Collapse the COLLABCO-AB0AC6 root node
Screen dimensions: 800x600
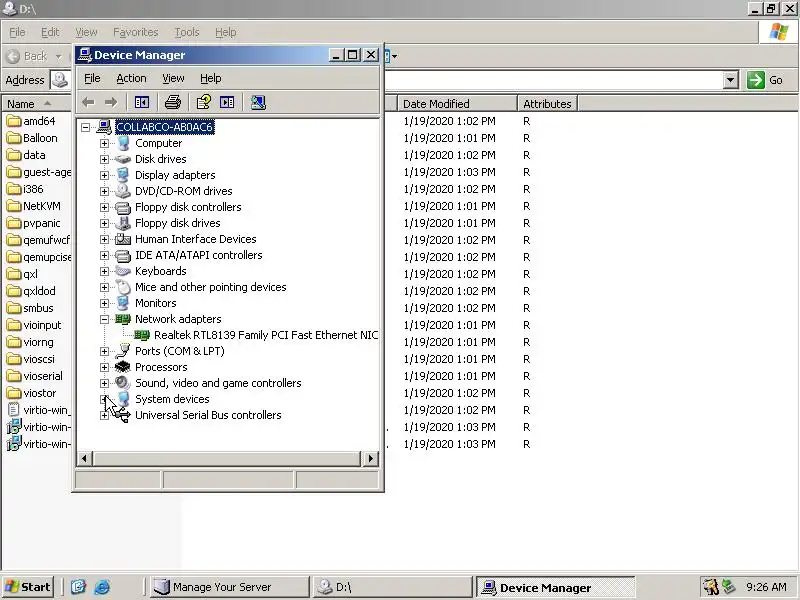tap(86, 127)
